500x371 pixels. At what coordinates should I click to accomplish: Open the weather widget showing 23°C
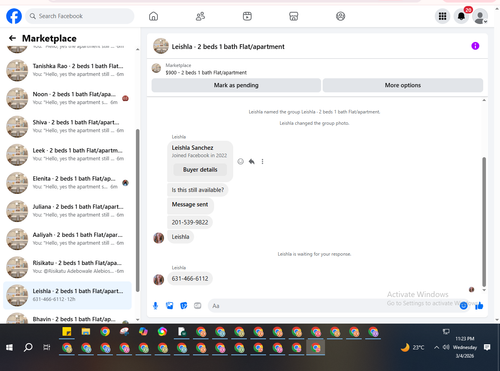(x=413, y=348)
